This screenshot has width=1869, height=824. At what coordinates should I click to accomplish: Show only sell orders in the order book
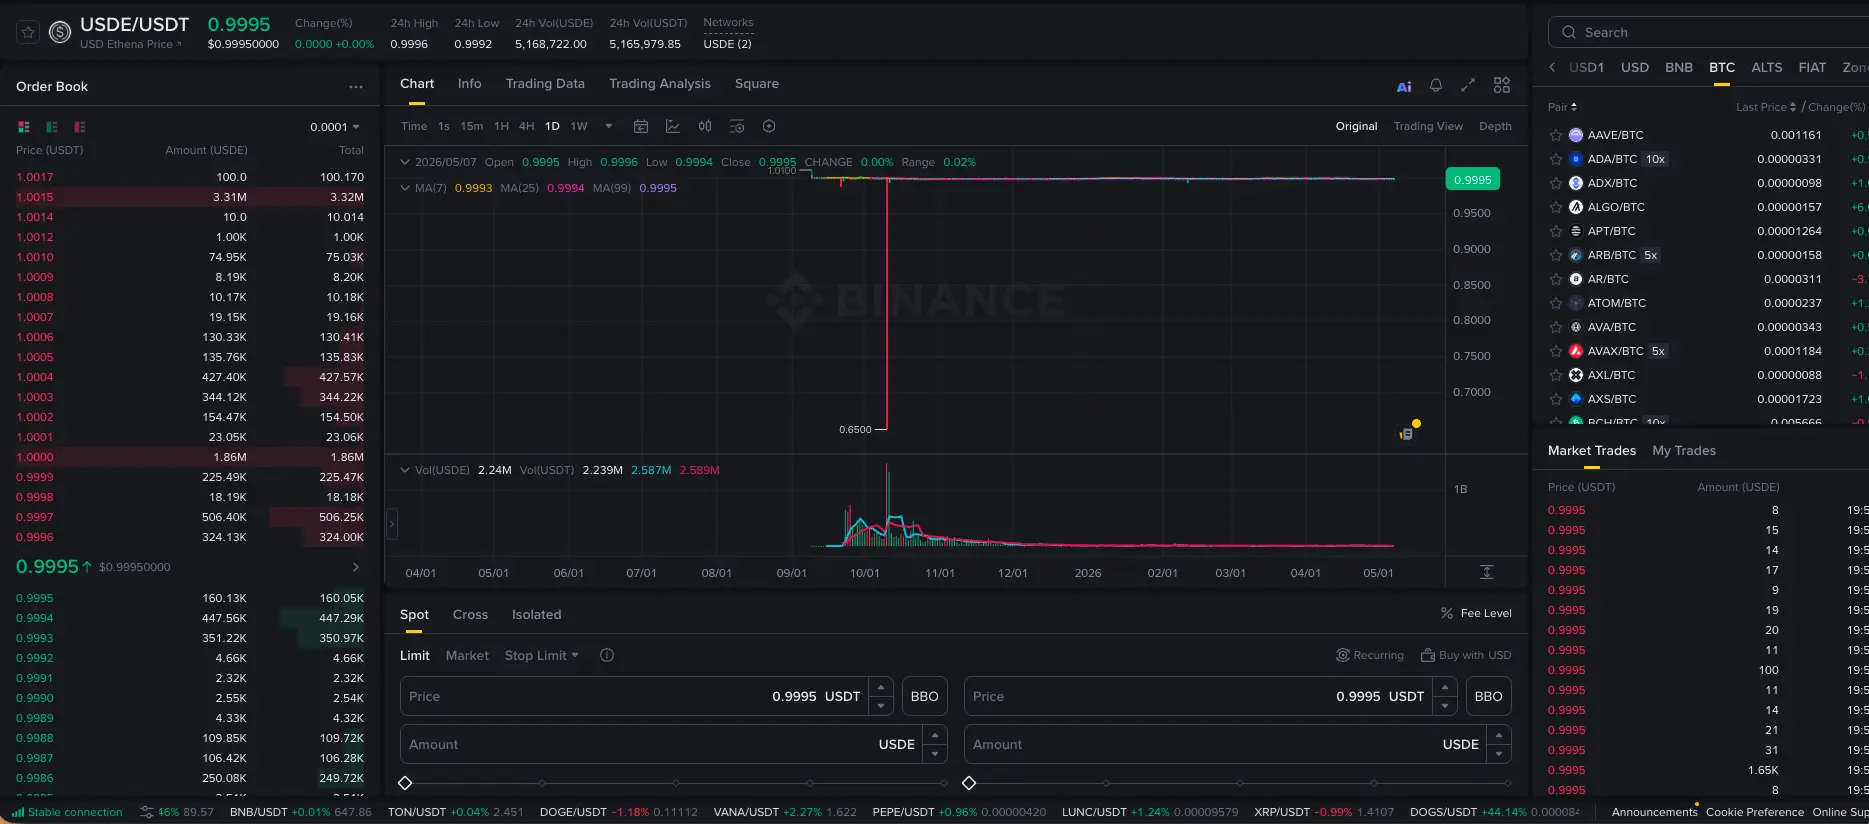(80, 127)
